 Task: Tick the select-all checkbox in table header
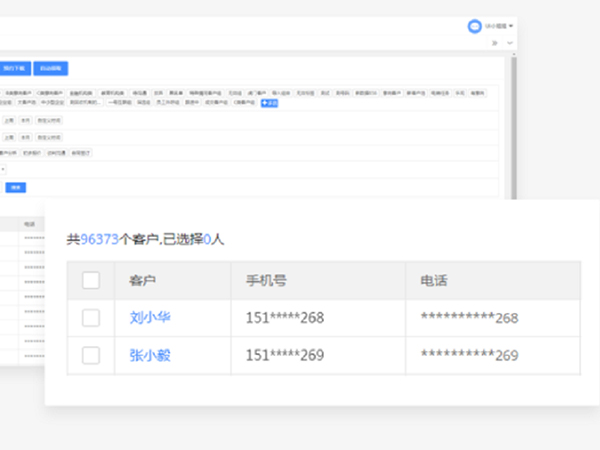pyautogui.click(x=91, y=280)
